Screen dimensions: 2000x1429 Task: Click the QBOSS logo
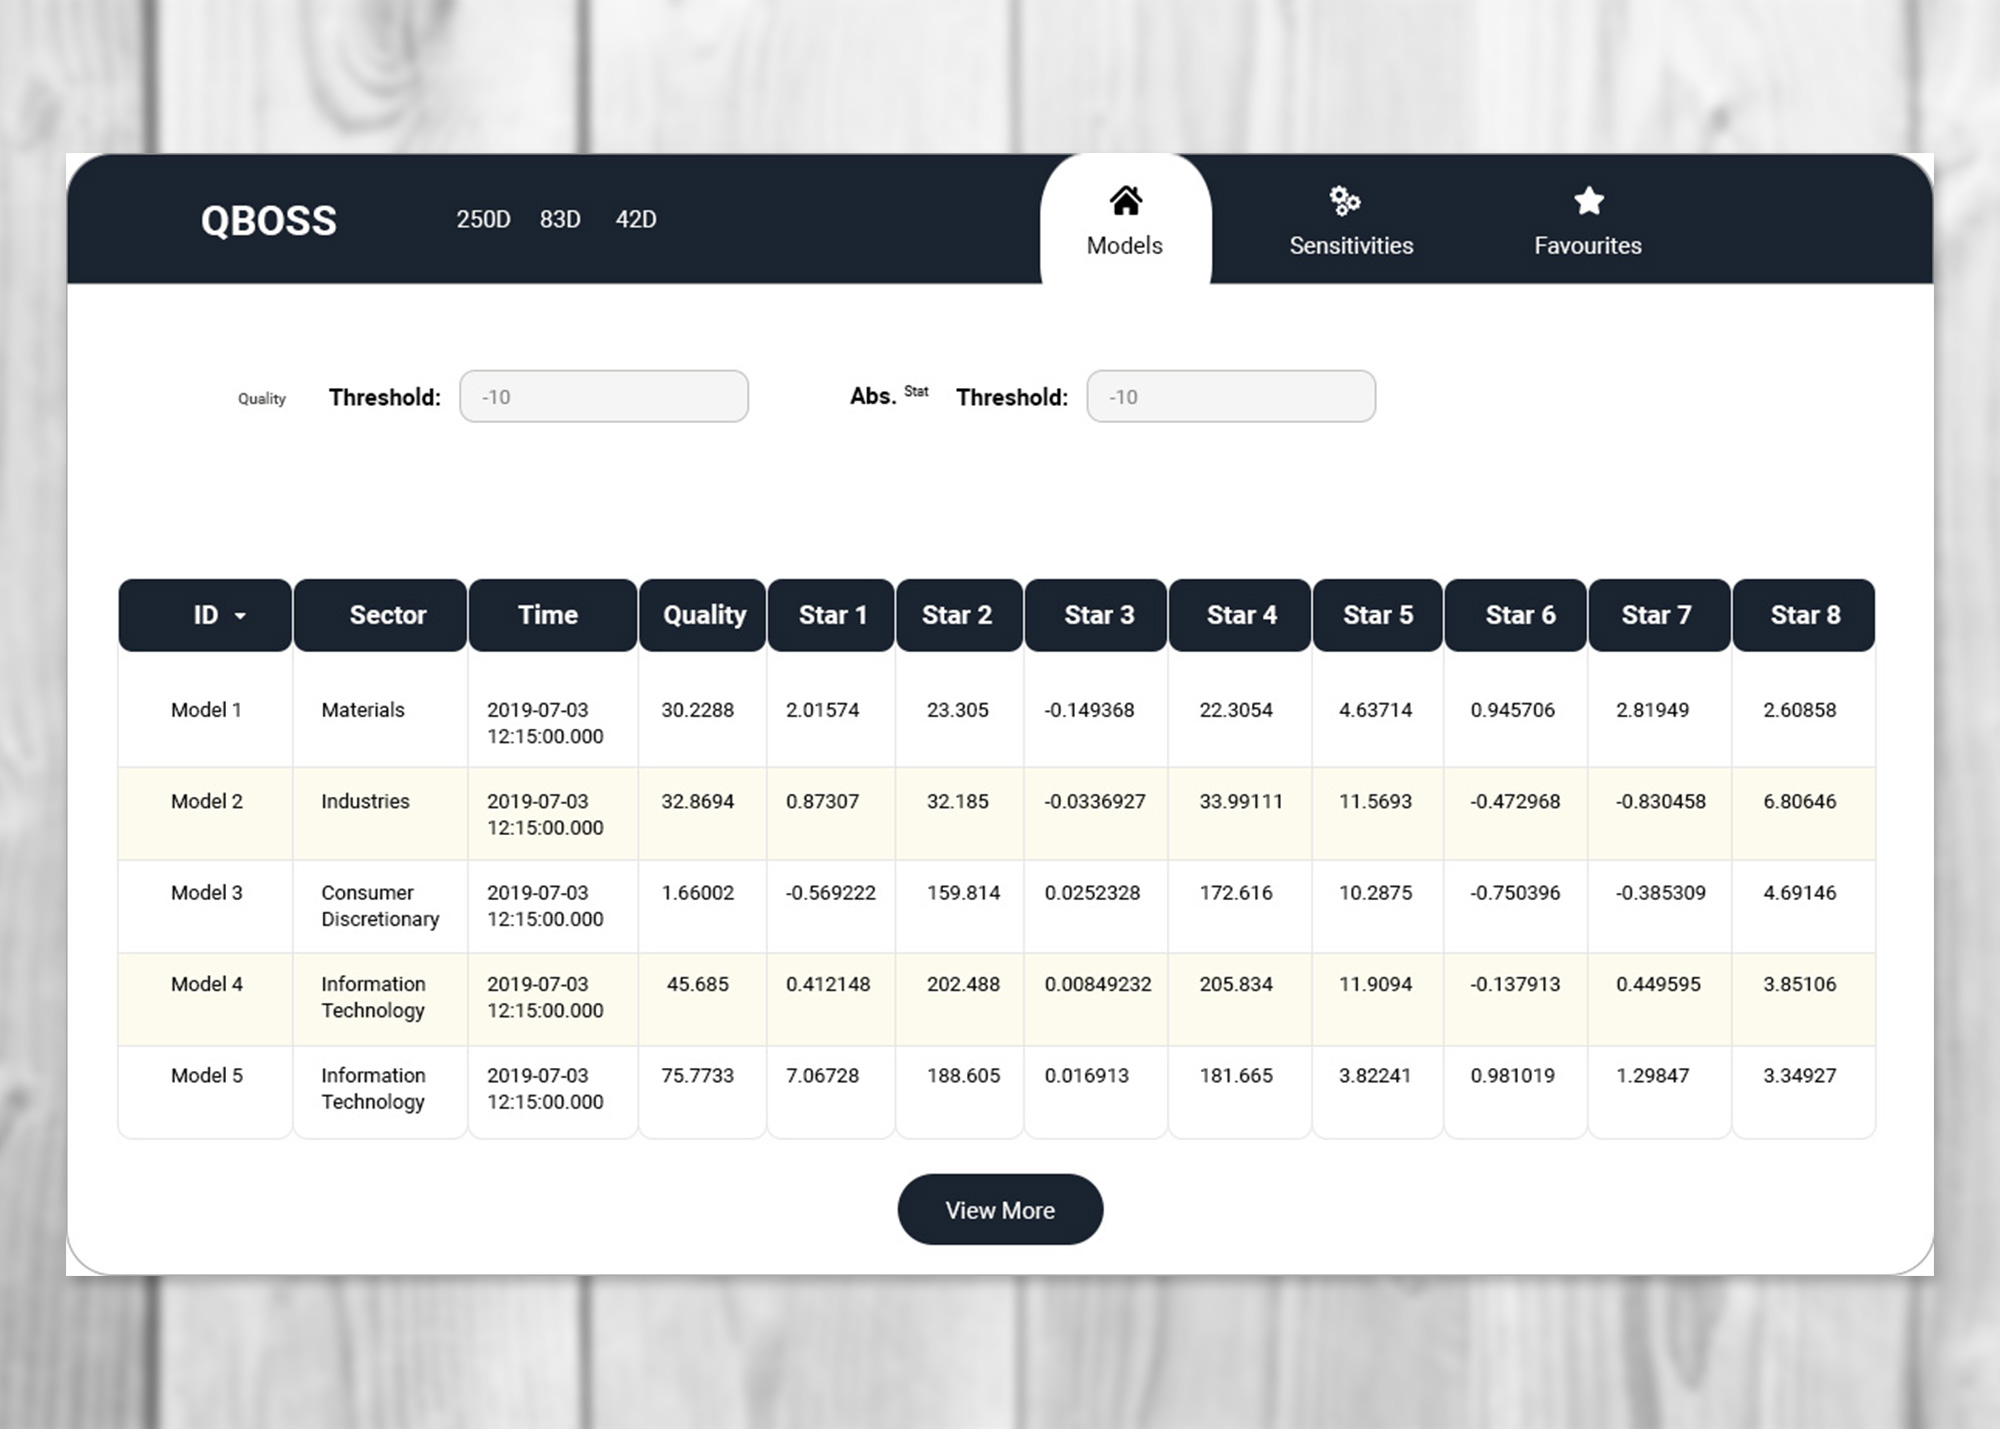268,220
